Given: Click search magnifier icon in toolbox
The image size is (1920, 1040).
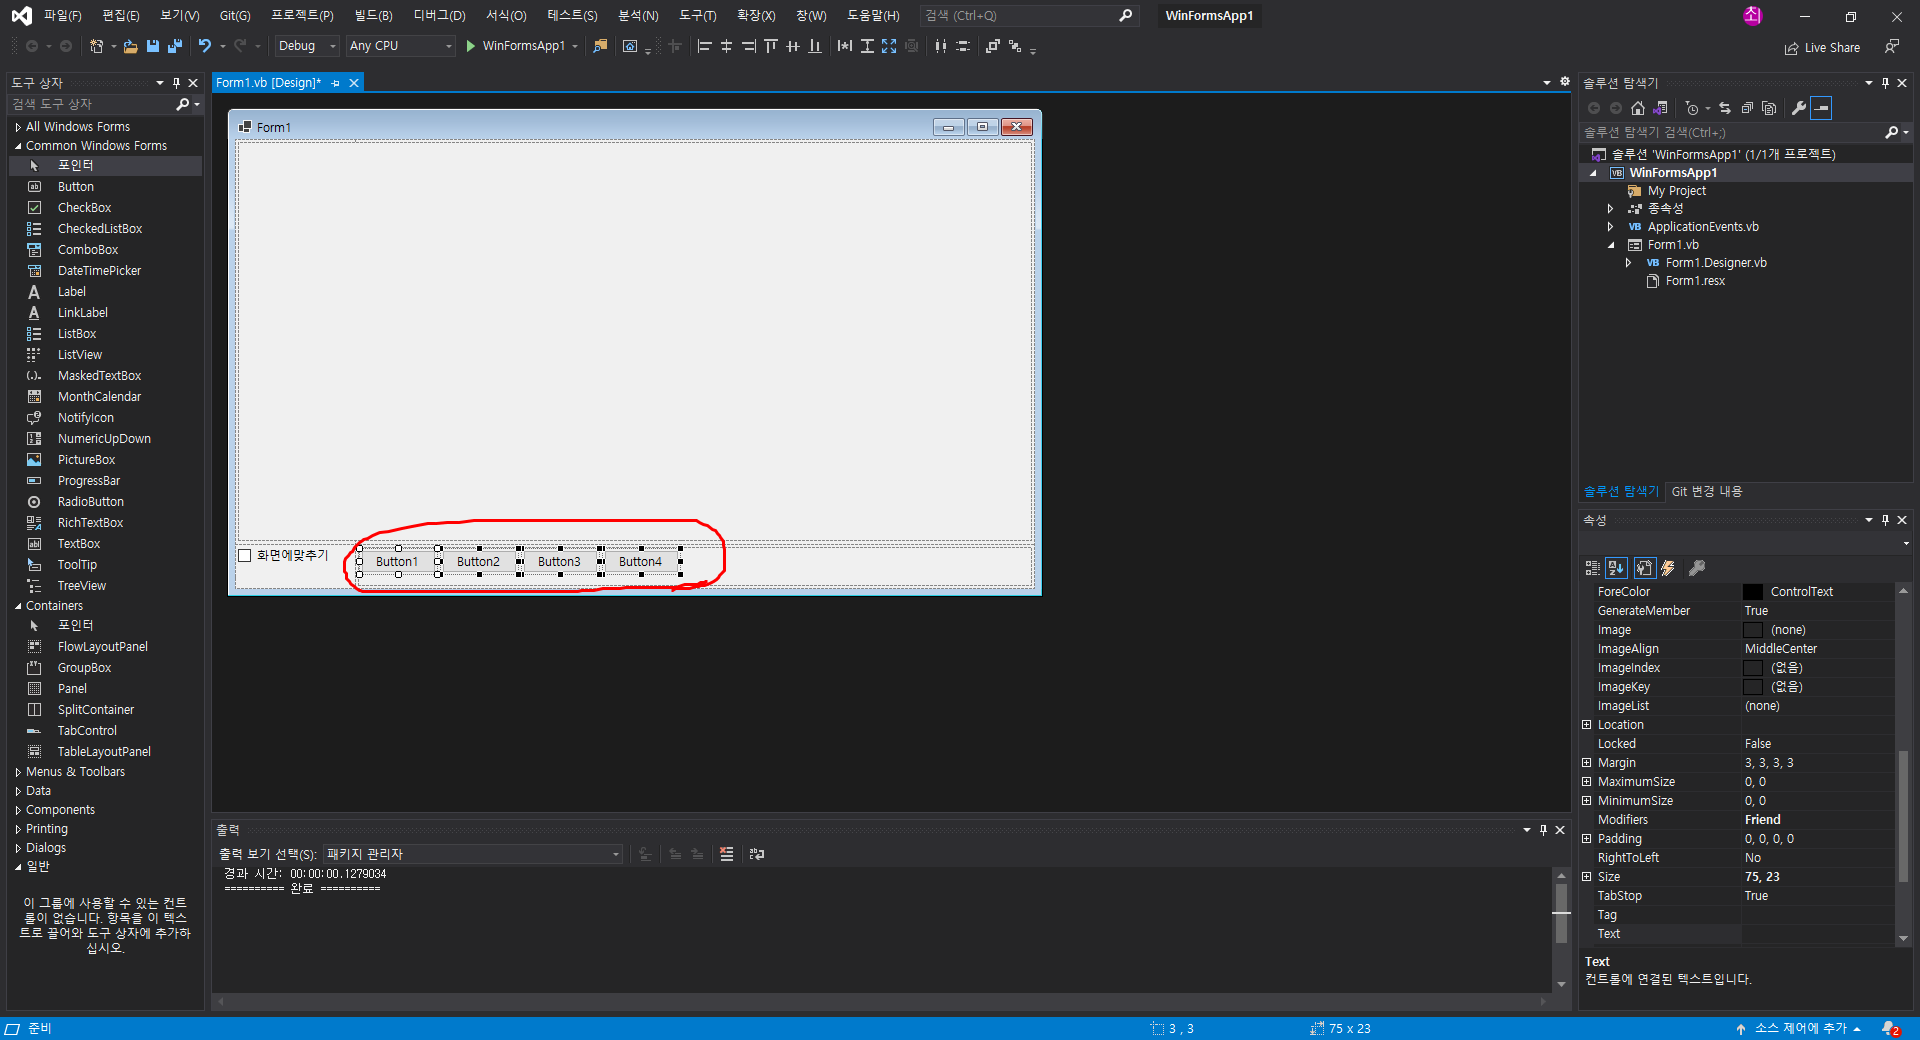Looking at the screenshot, I should tap(183, 104).
